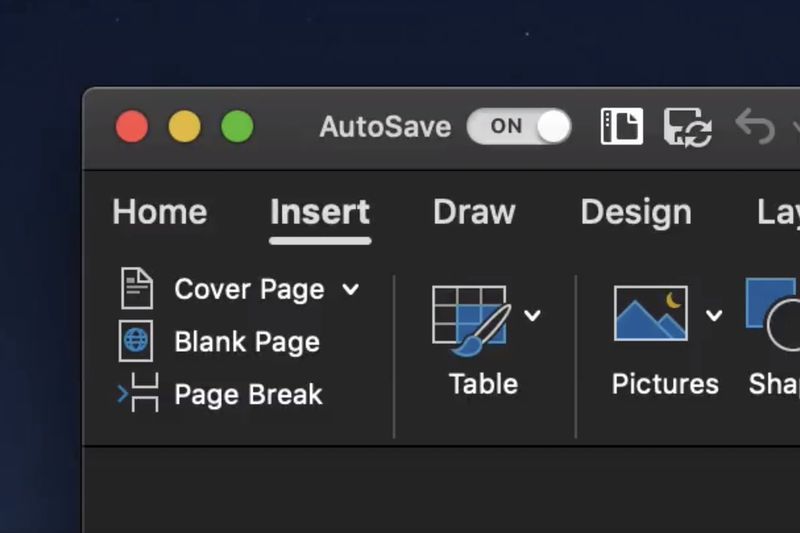Insert a Blank Page using its label
Viewport: 800px width, 533px height.
247,342
